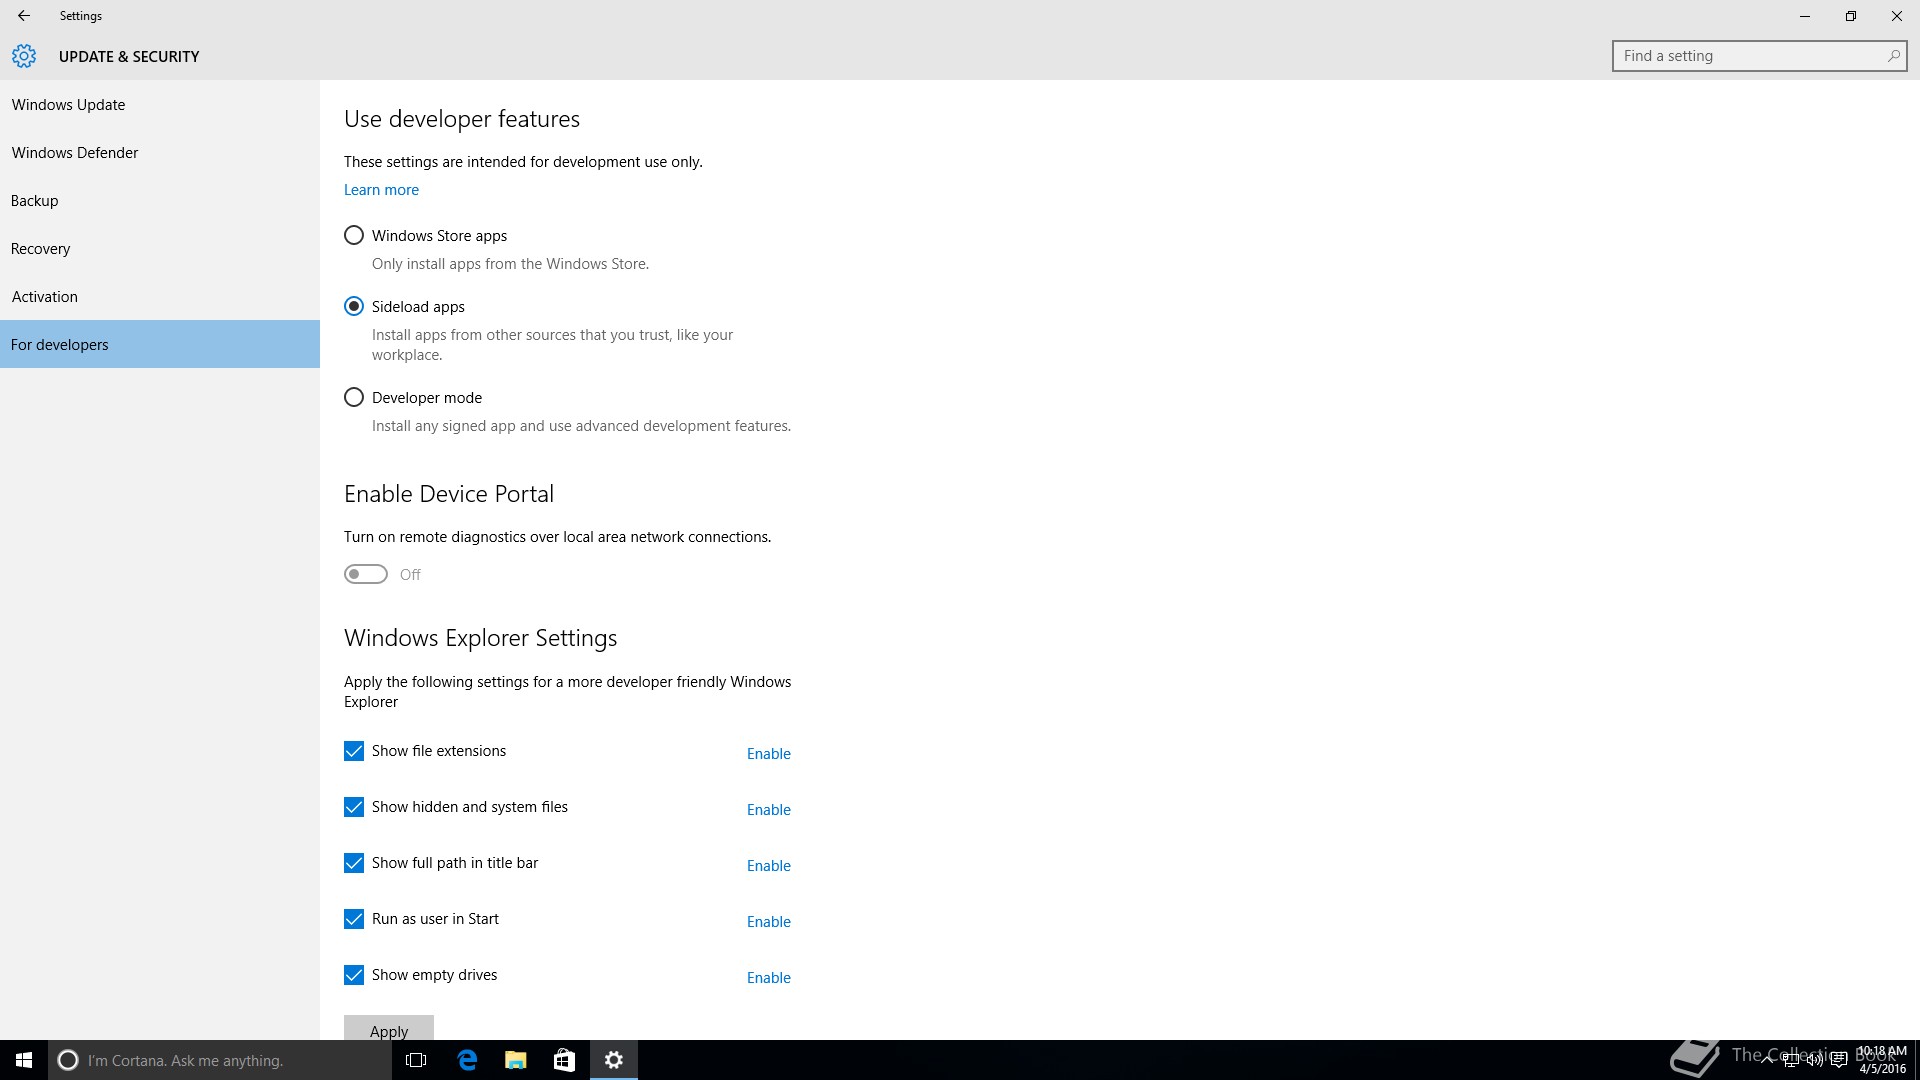This screenshot has width=1920, height=1080.
Task: Click Enable next to Show empty drives
Action: pos(769,978)
